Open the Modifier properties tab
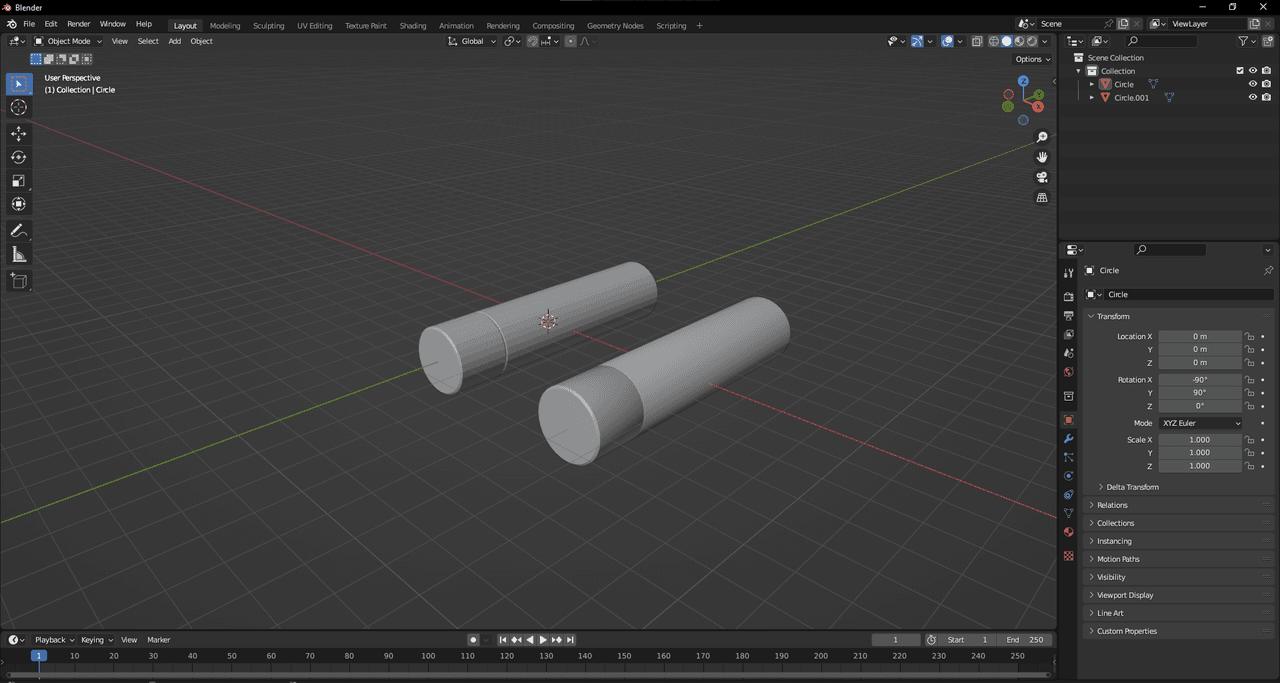 [1068, 439]
